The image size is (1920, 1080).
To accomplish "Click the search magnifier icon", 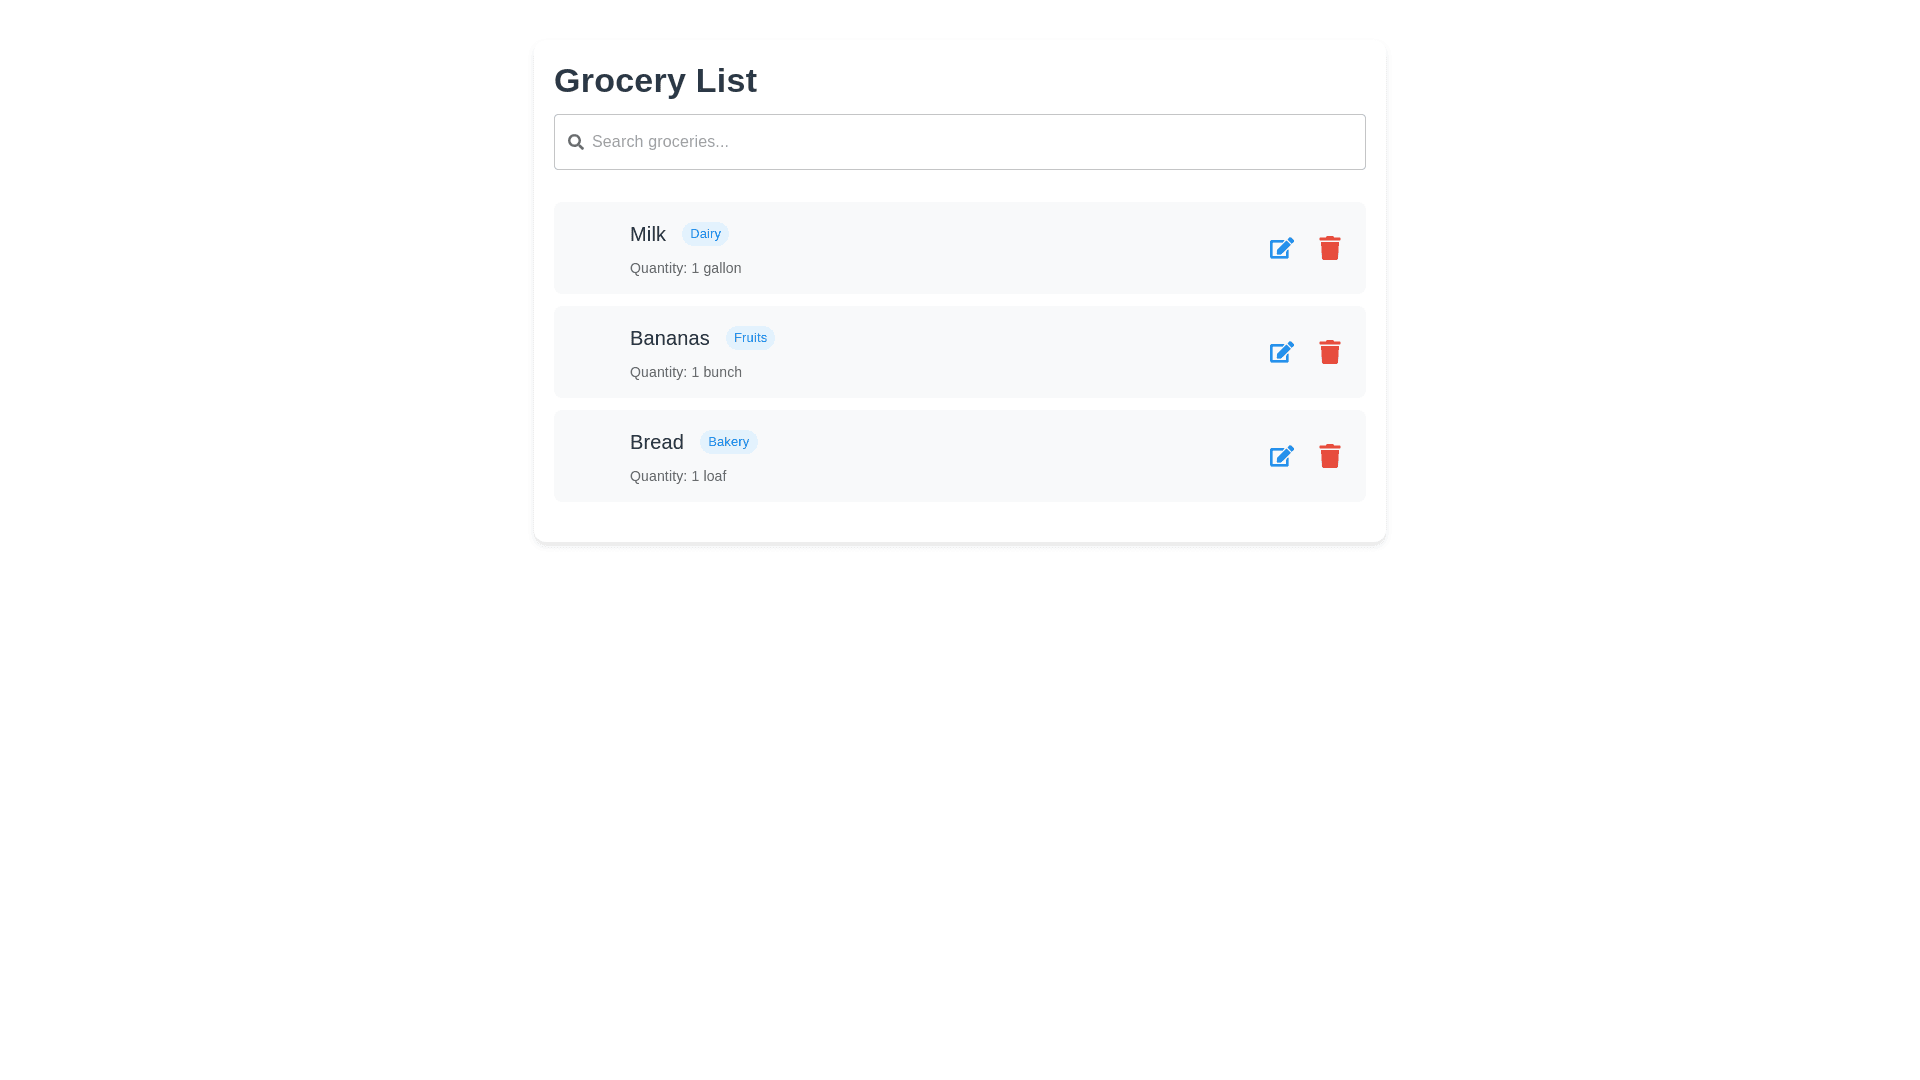I will click(x=575, y=142).
